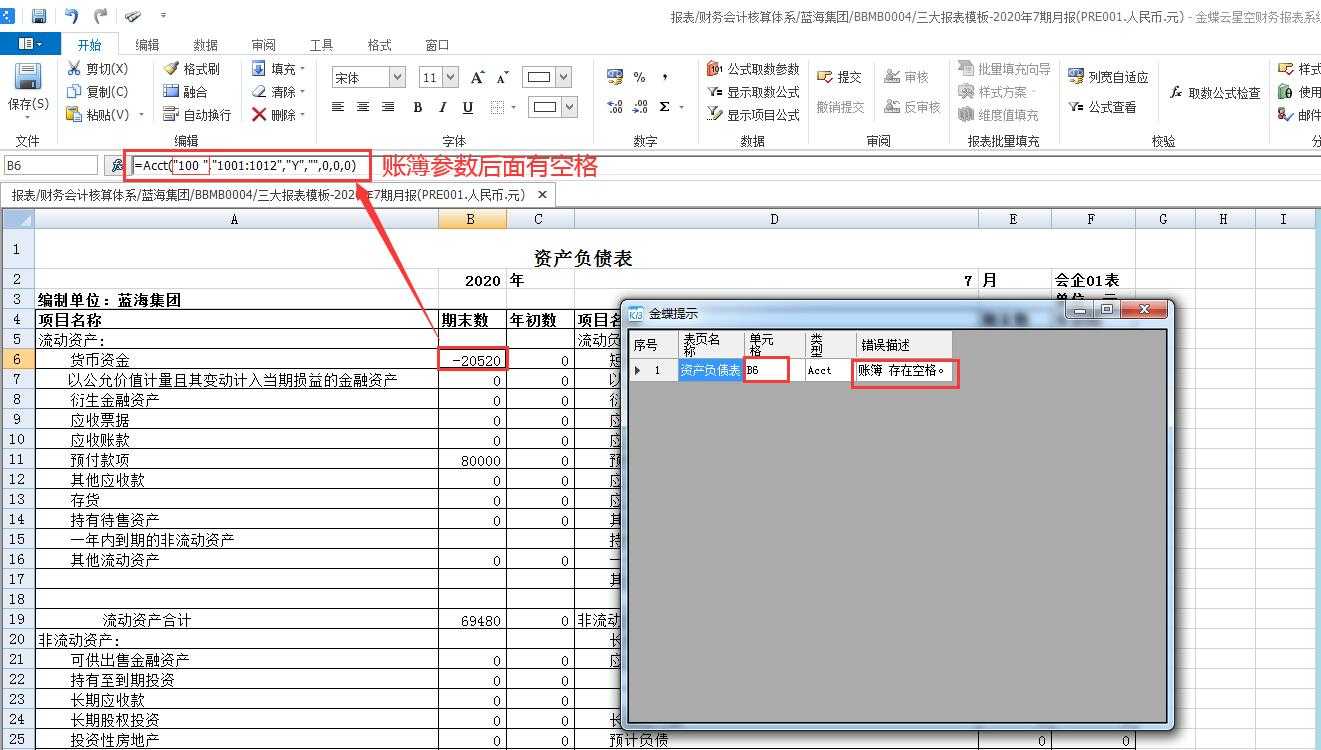Expand the font name 宋体 dropdown
The height and width of the screenshot is (750, 1321).
(x=397, y=78)
